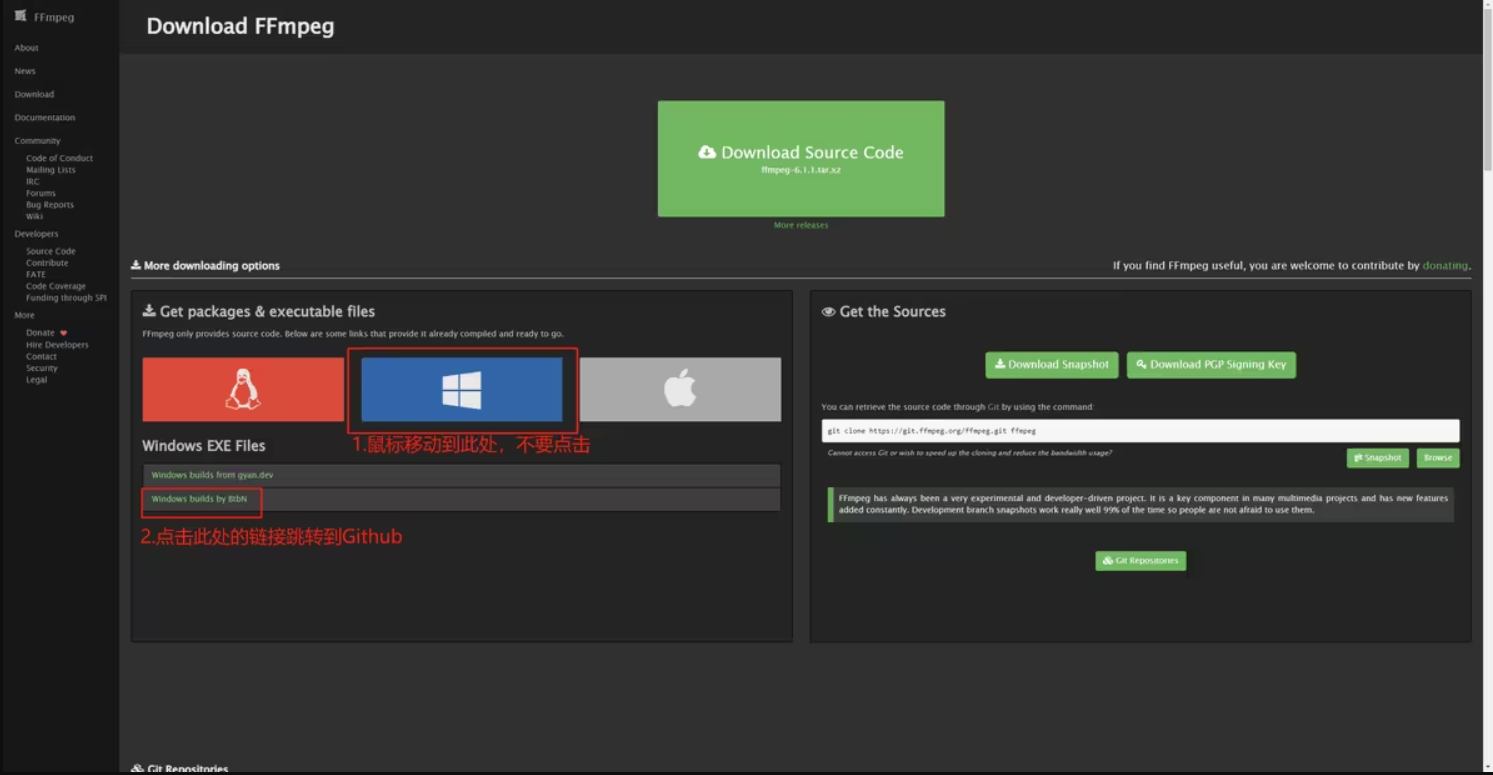The height and width of the screenshot is (775, 1493).
Task: Click the More downloading options heading
Action: click(x=205, y=266)
